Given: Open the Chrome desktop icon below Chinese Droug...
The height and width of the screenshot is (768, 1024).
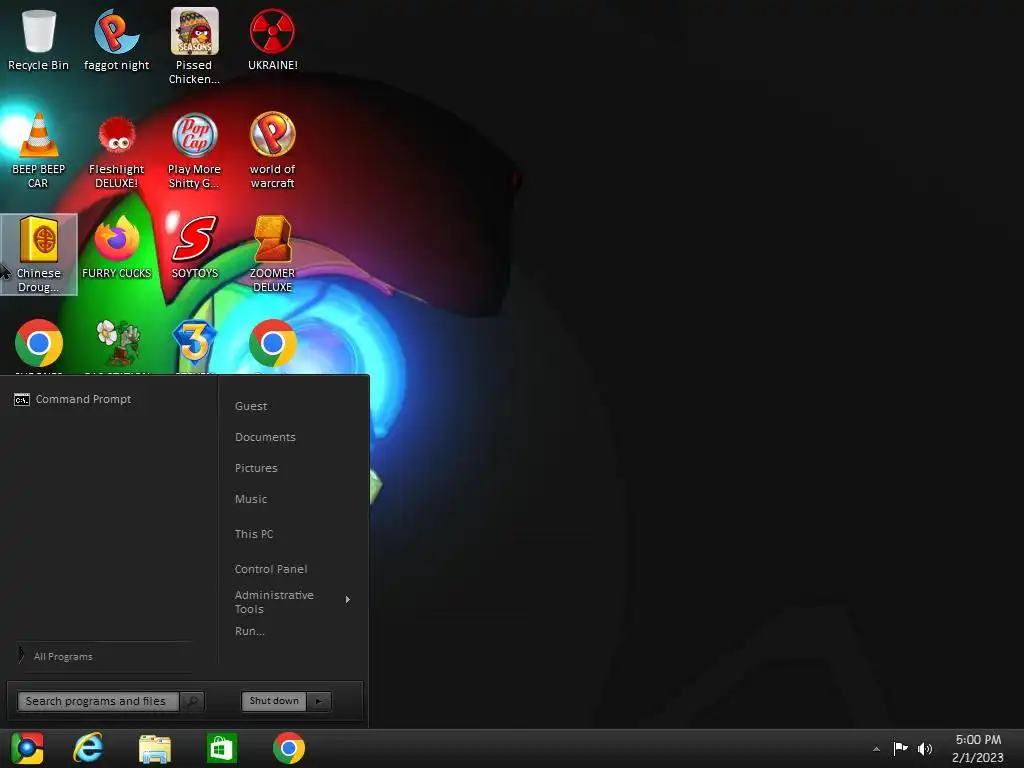Looking at the screenshot, I should tap(39, 344).
